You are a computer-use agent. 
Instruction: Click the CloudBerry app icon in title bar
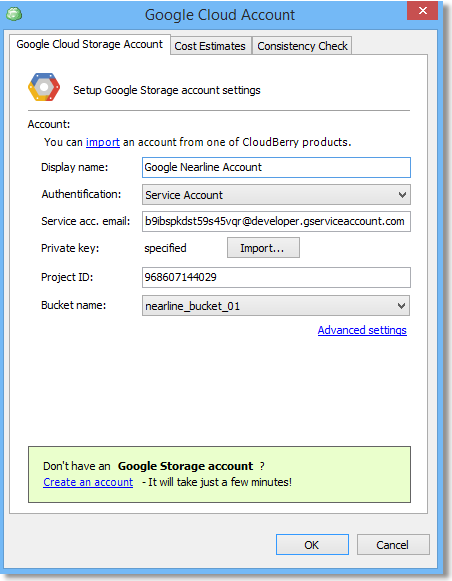pyautogui.click(x=14, y=14)
